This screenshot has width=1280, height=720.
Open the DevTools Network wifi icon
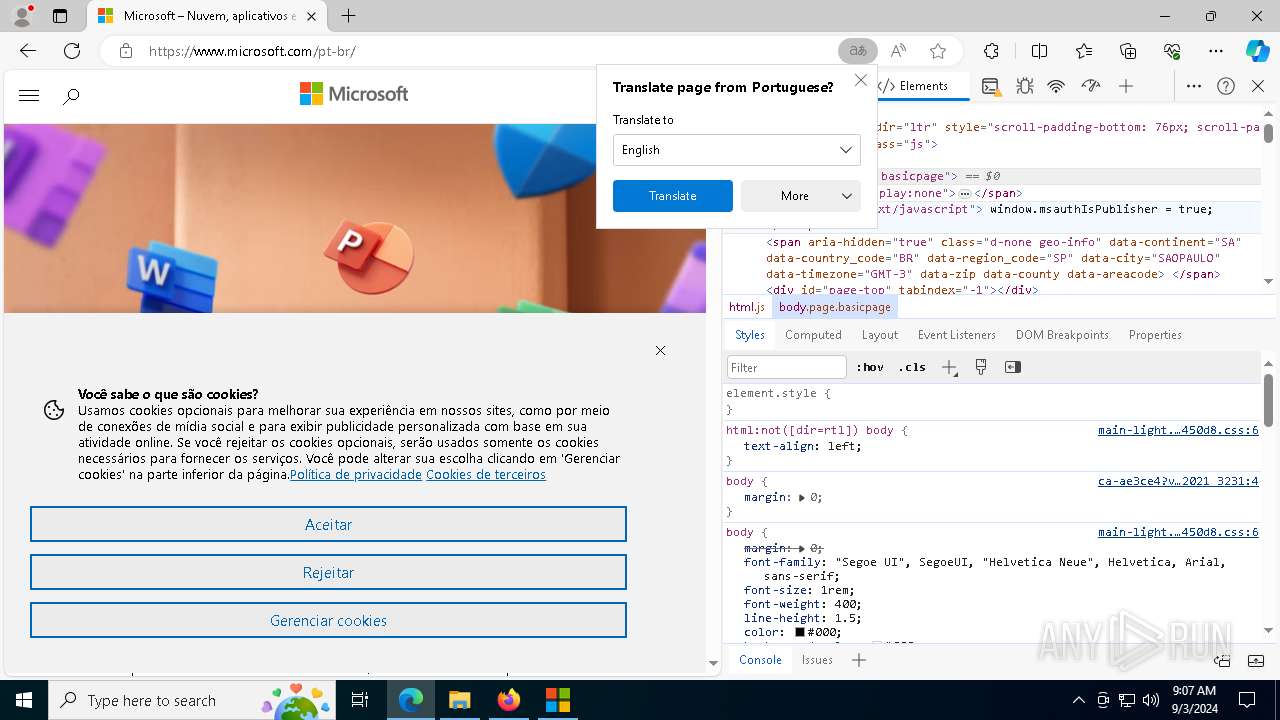1056,86
